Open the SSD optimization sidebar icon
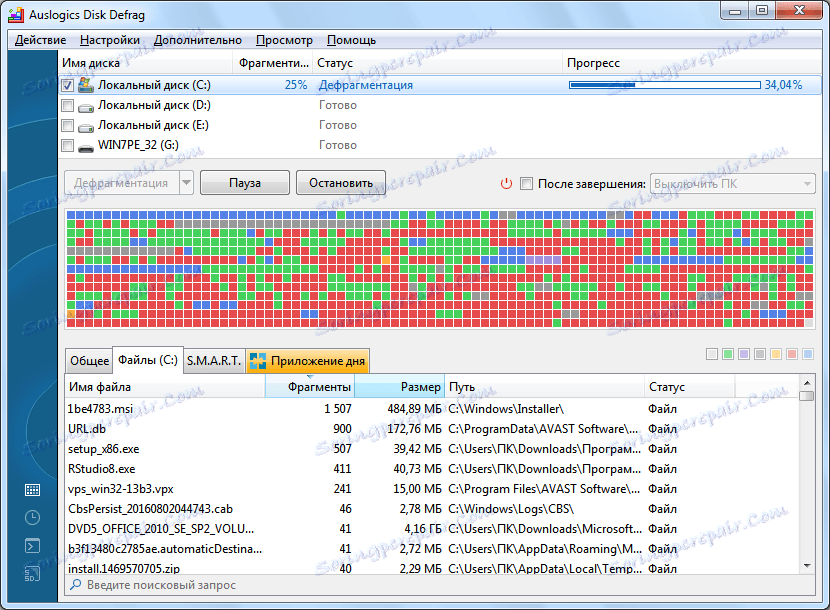This screenshot has height=610, width=830. (32, 573)
